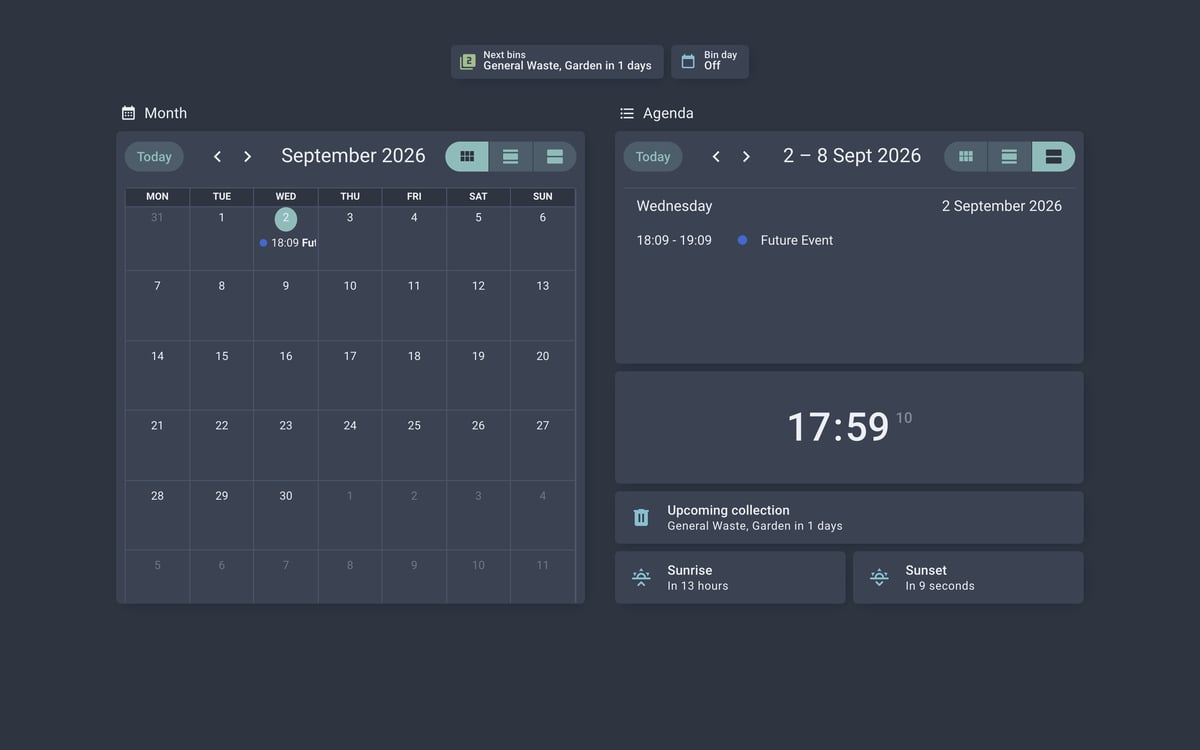Viewport: 1200px width, 750px height.
Task: Open Future Event in the Agenda list
Action: click(x=797, y=240)
